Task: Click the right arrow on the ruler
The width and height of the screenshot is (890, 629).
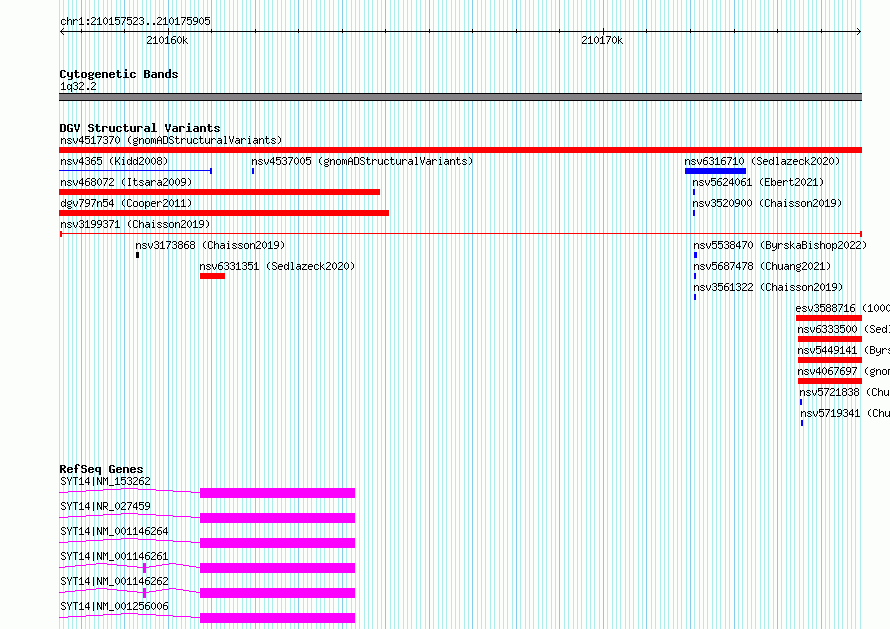Action: (x=859, y=31)
